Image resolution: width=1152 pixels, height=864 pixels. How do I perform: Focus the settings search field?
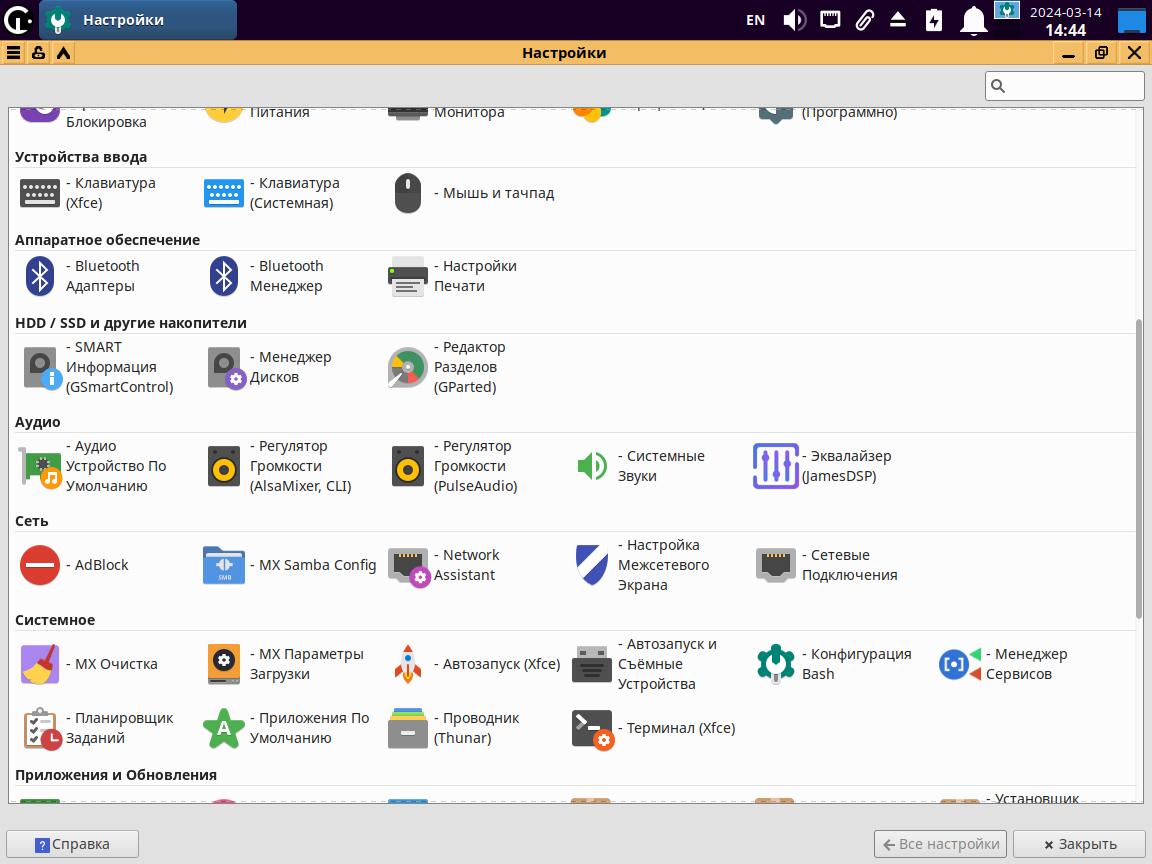point(1065,86)
